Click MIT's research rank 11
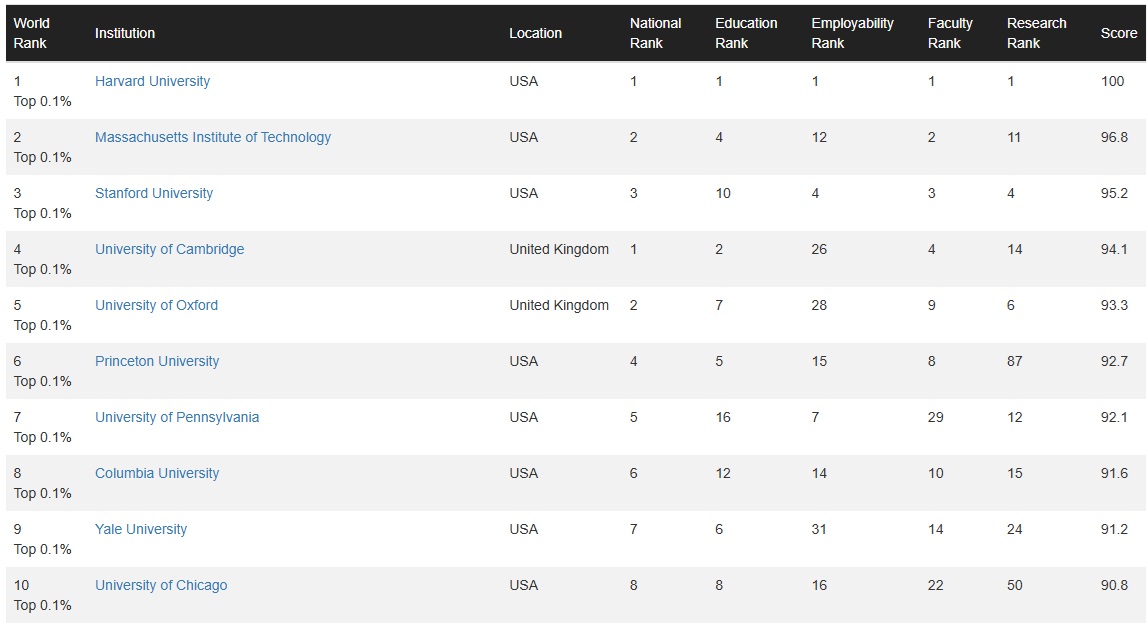 click(x=1014, y=137)
